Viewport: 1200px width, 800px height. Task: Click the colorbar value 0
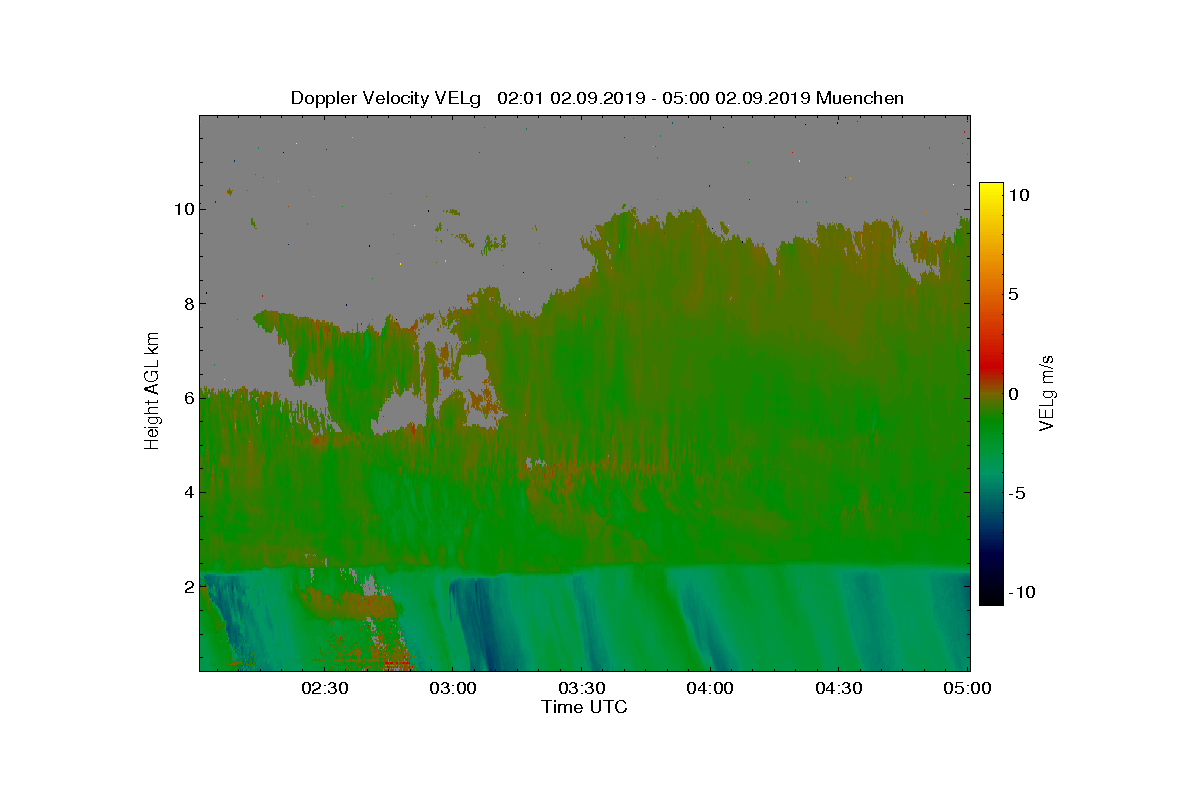pos(1014,394)
